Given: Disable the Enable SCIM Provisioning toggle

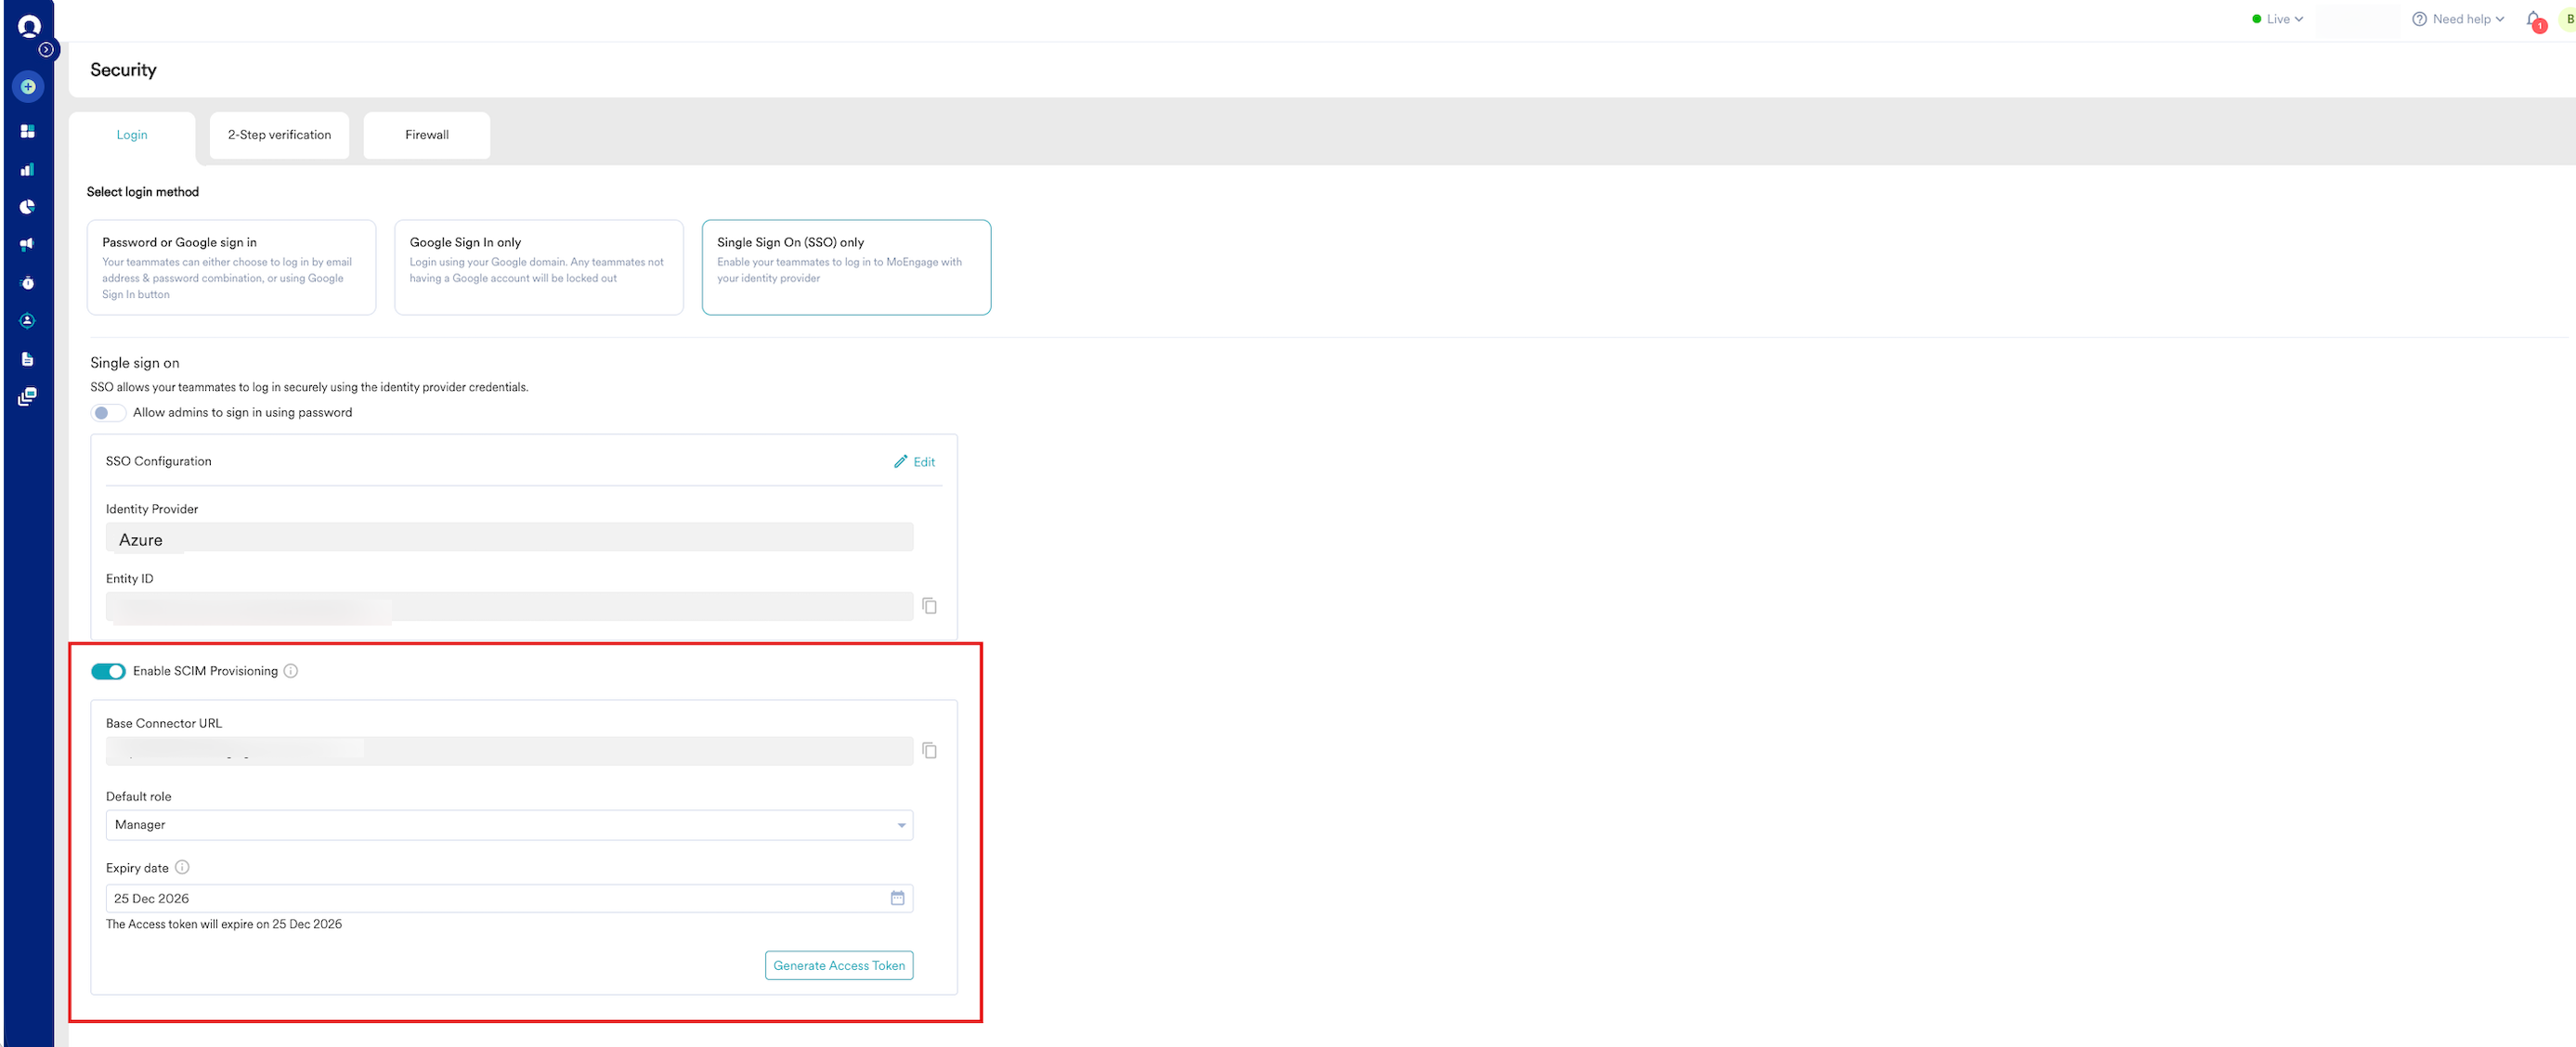Looking at the screenshot, I should (x=108, y=671).
